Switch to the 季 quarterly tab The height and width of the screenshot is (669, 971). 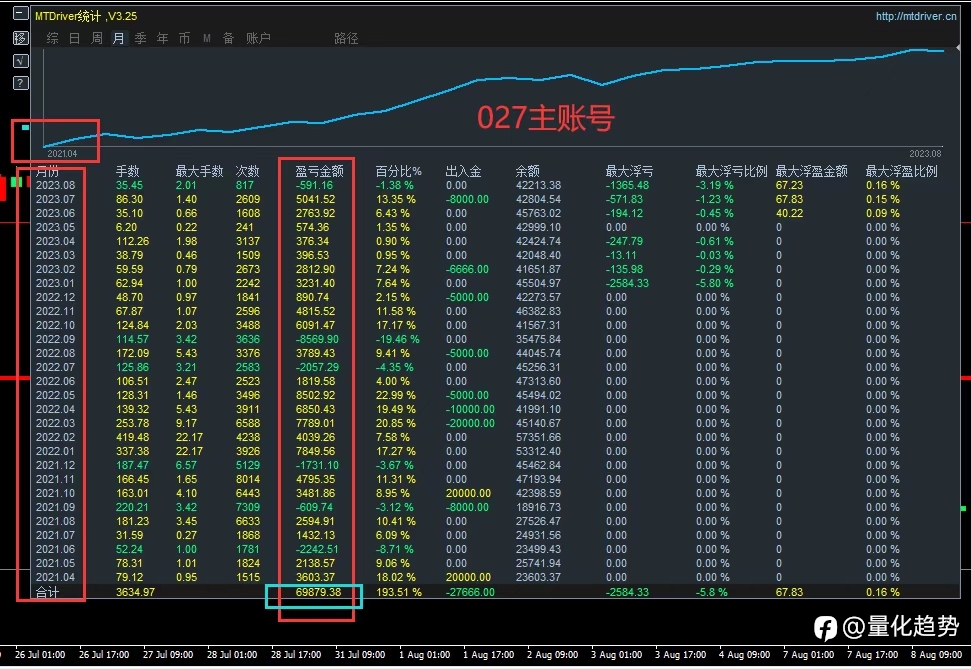(x=141, y=38)
